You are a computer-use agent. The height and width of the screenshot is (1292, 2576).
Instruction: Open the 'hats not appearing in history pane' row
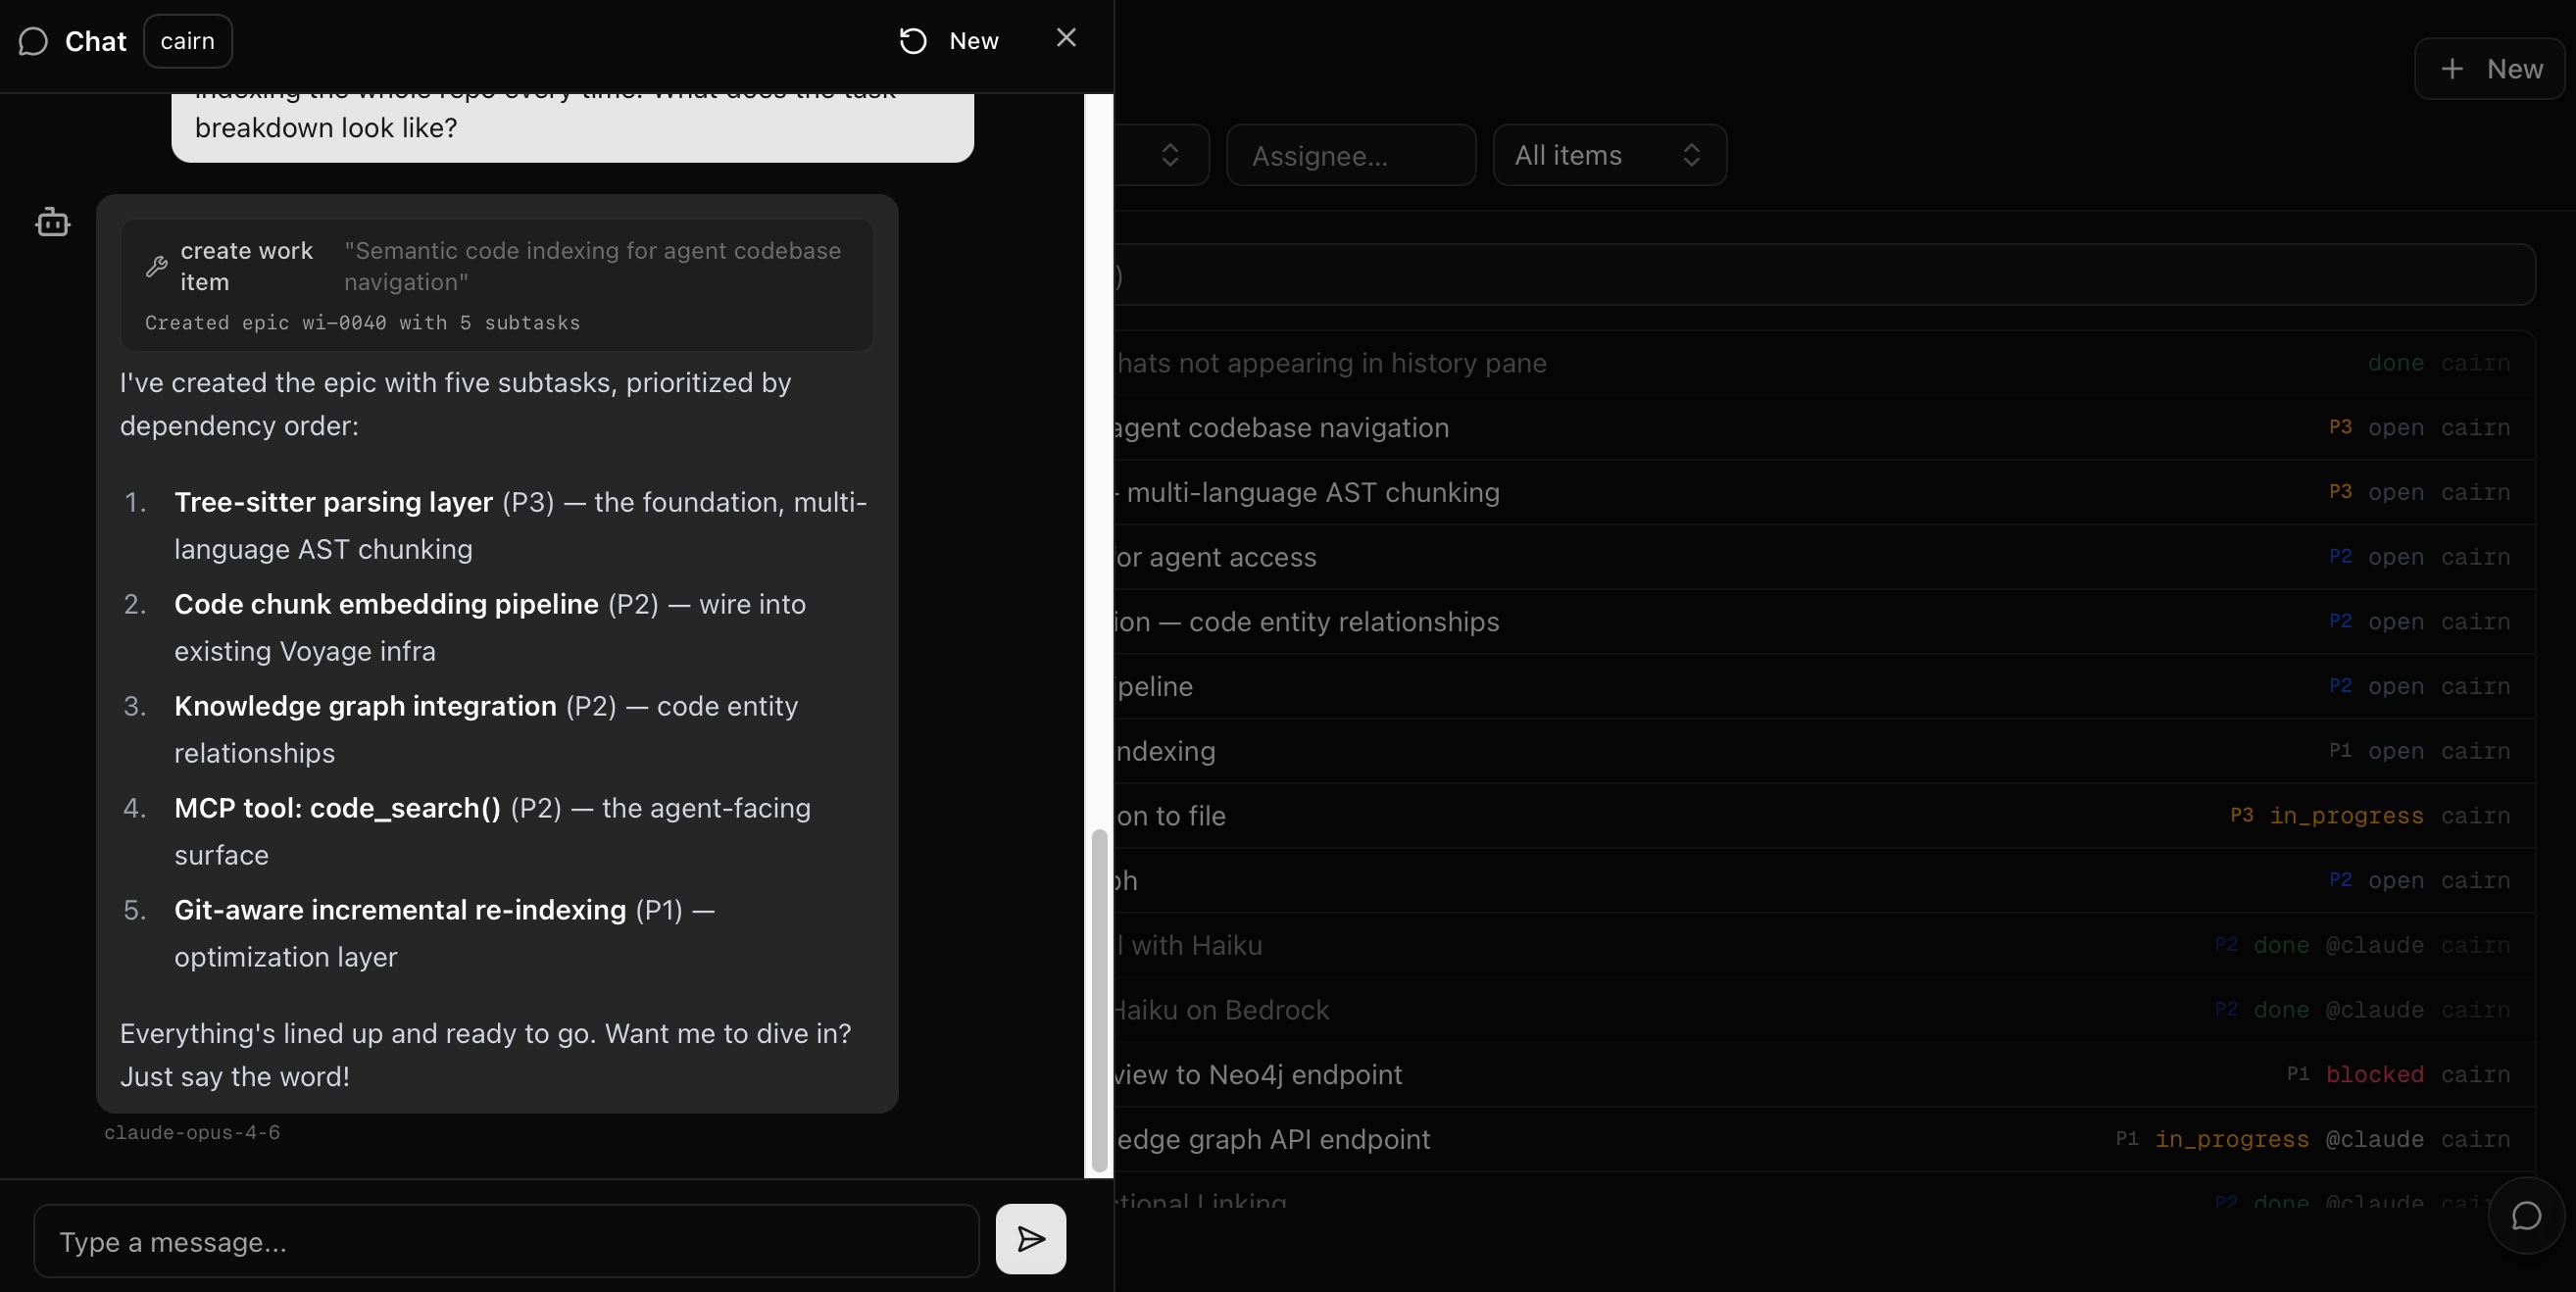click(1825, 363)
